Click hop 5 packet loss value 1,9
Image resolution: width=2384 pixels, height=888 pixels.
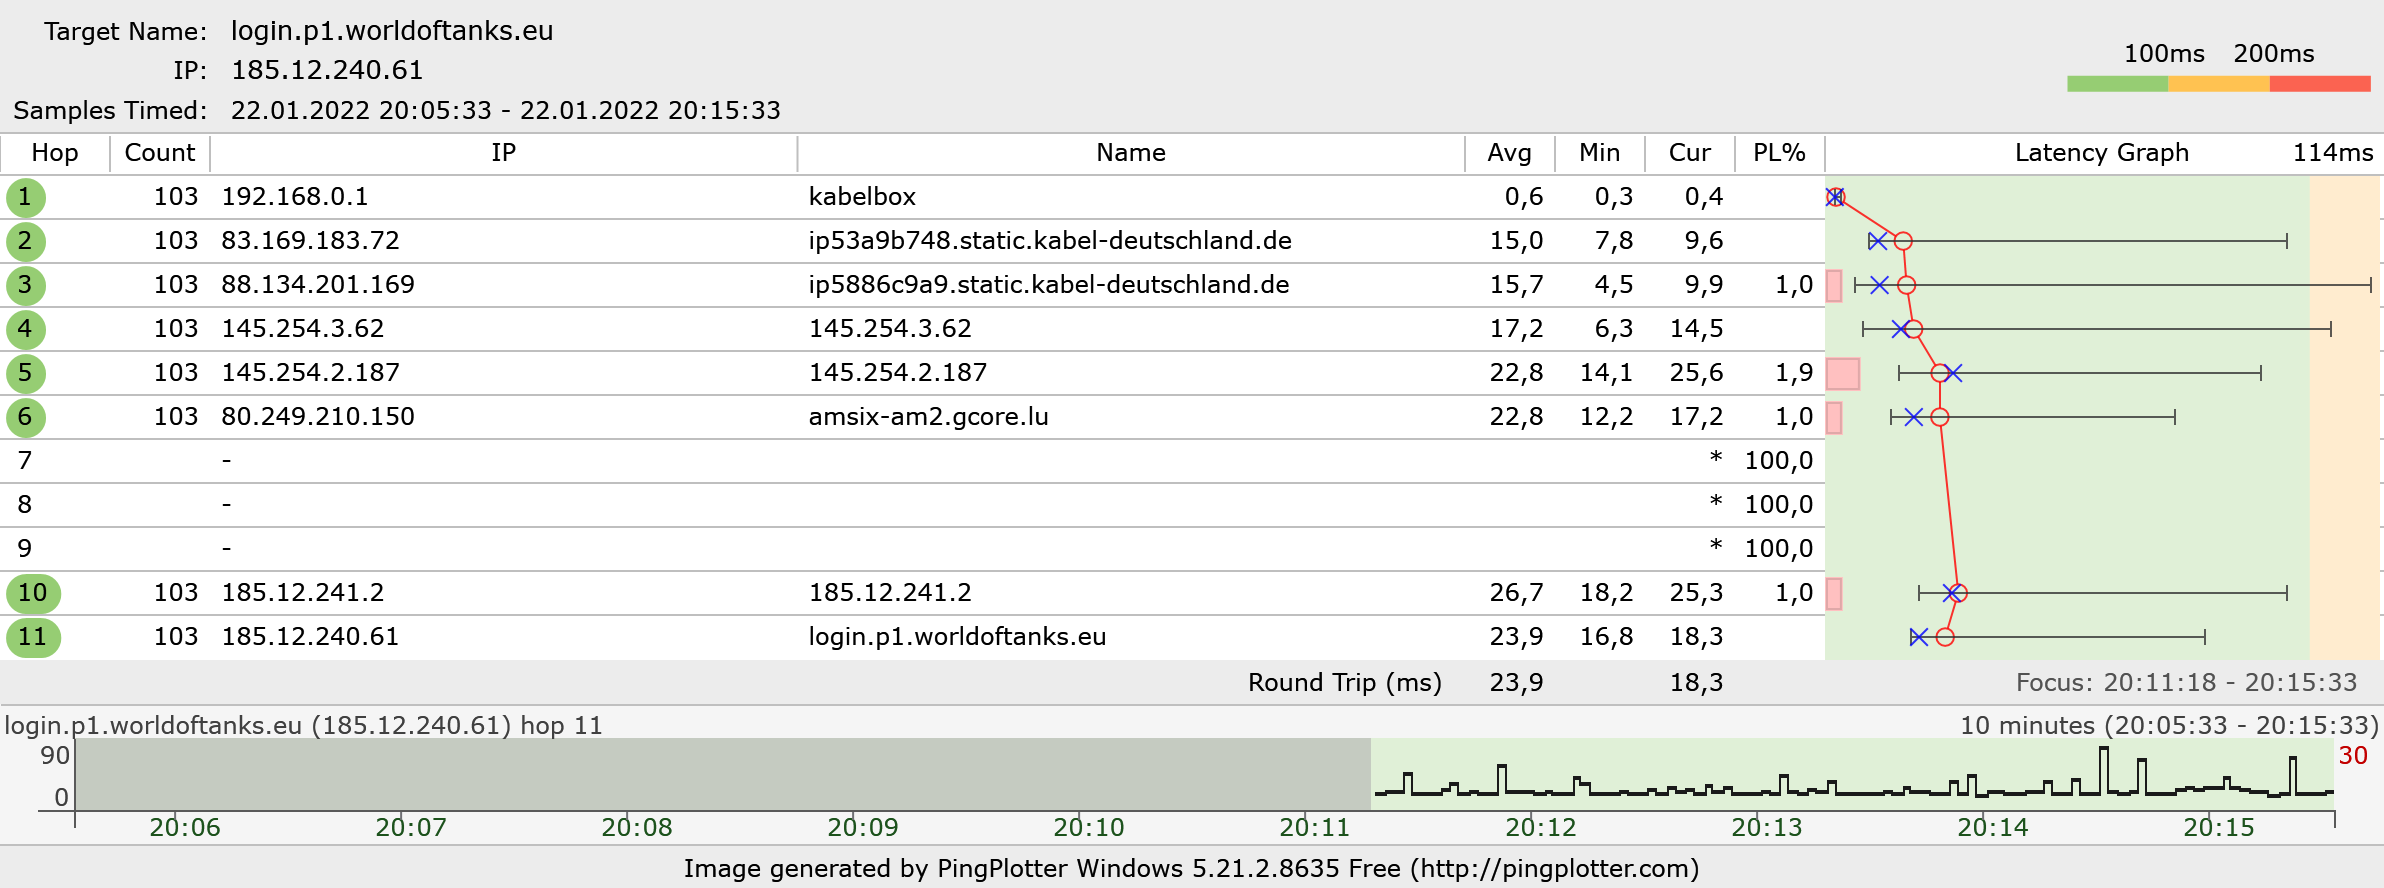tap(1794, 373)
